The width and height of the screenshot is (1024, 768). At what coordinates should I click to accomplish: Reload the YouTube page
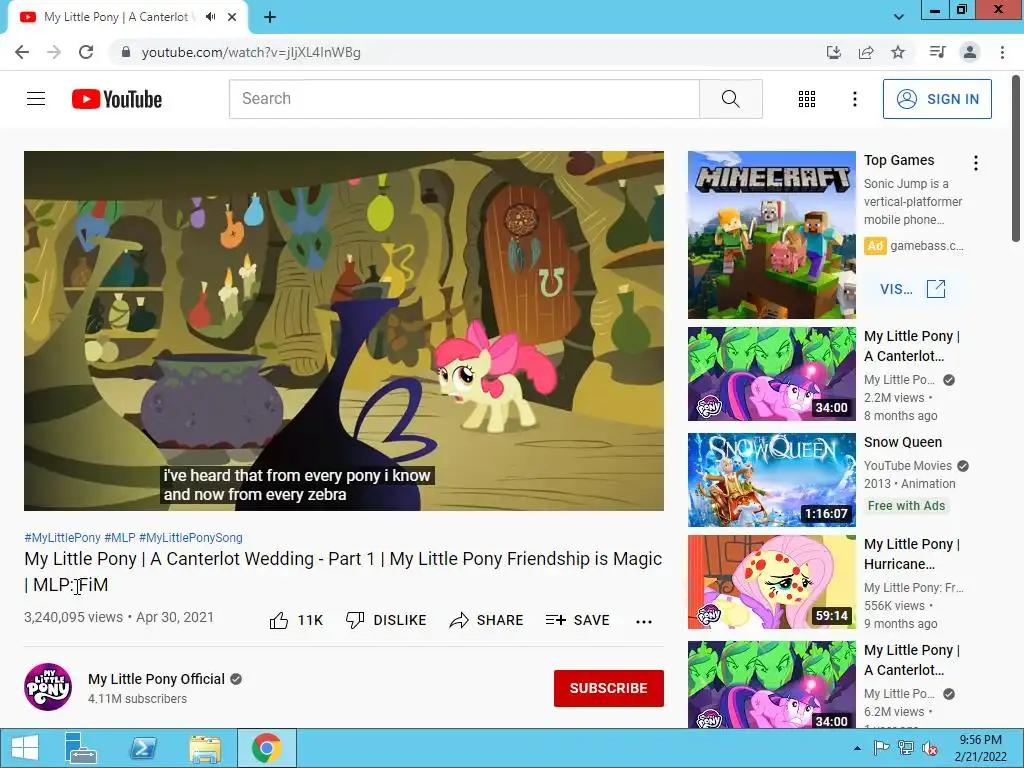[86, 52]
